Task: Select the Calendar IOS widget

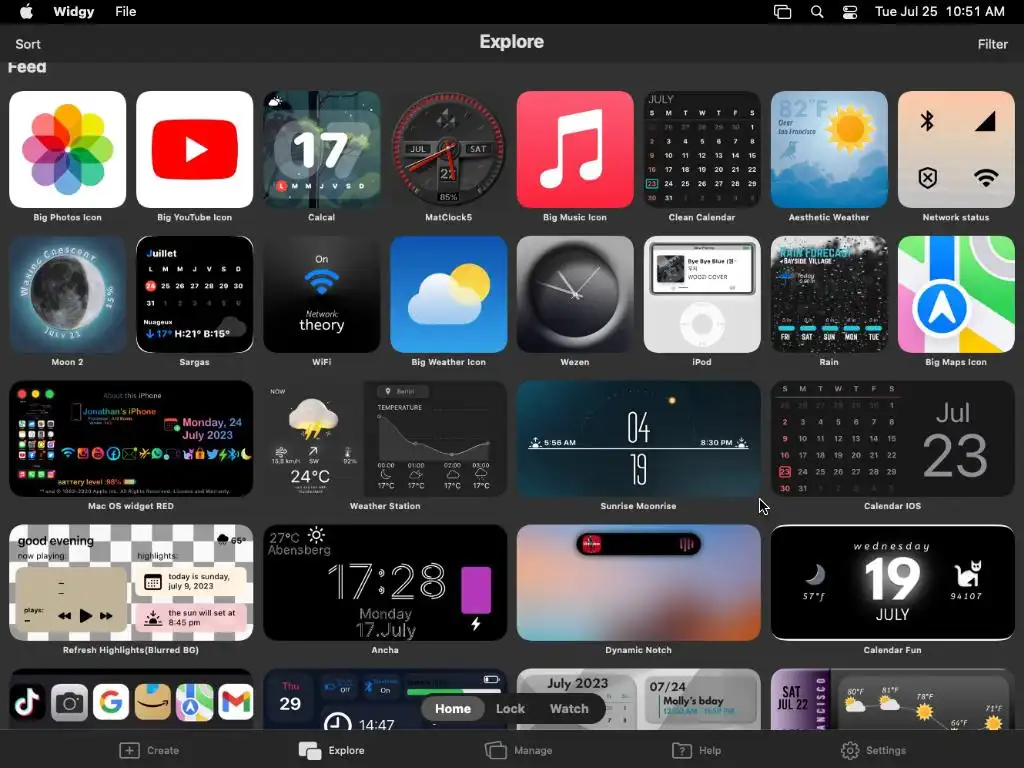Action: click(x=893, y=439)
